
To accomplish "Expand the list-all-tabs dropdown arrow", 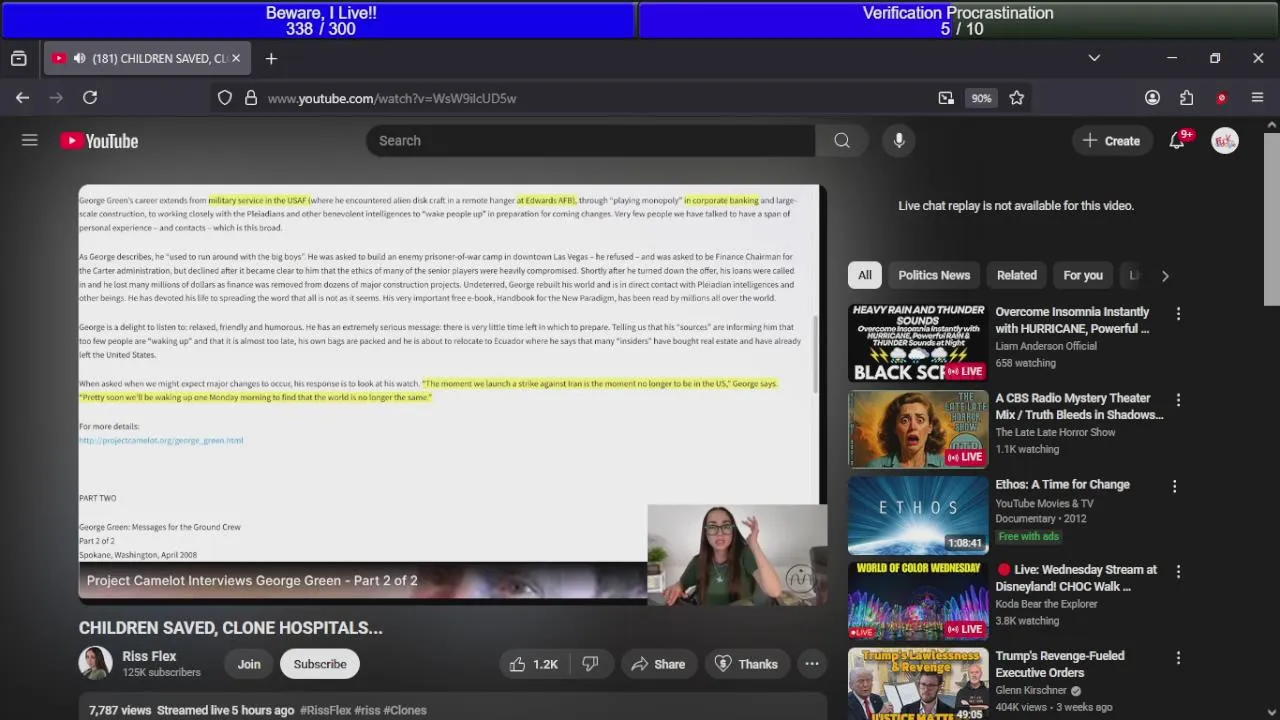I will (1094, 58).
